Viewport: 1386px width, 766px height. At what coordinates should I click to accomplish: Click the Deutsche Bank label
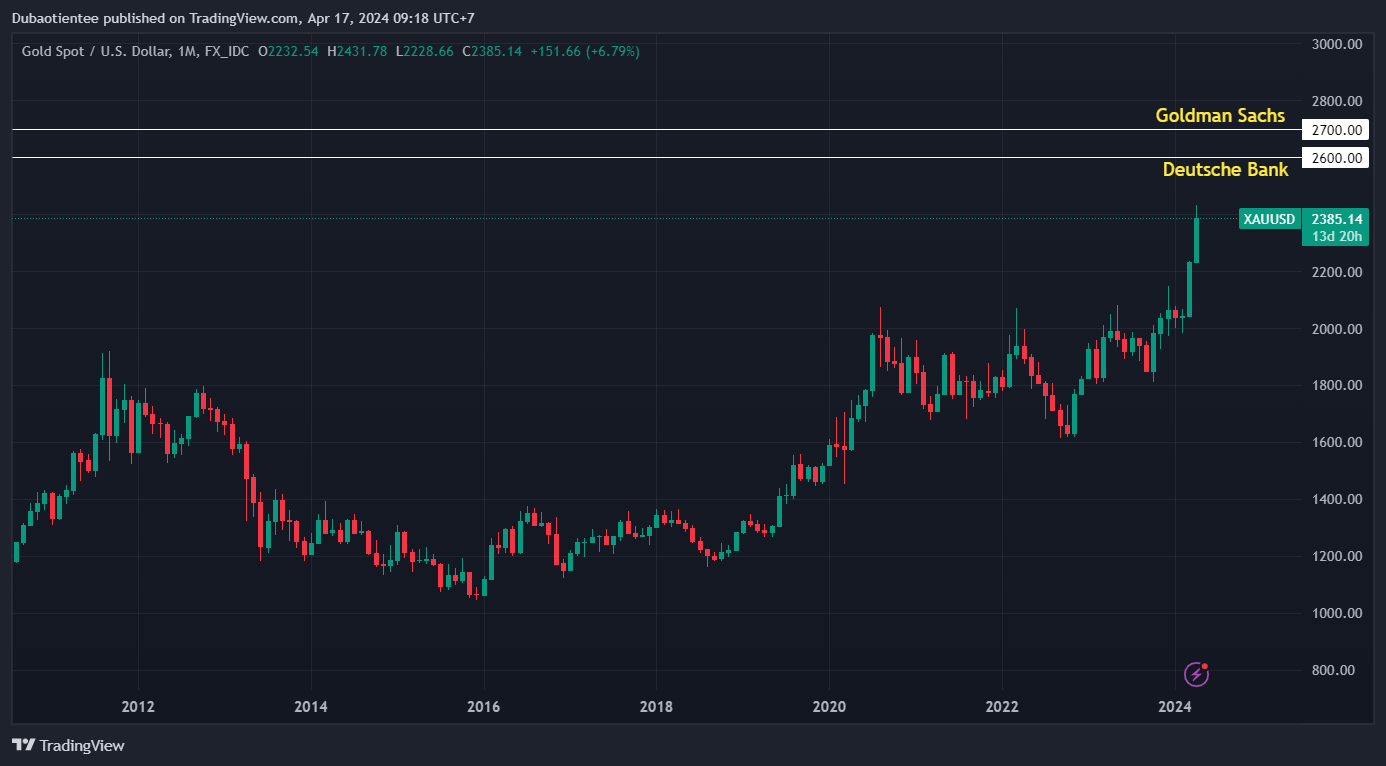(1225, 170)
